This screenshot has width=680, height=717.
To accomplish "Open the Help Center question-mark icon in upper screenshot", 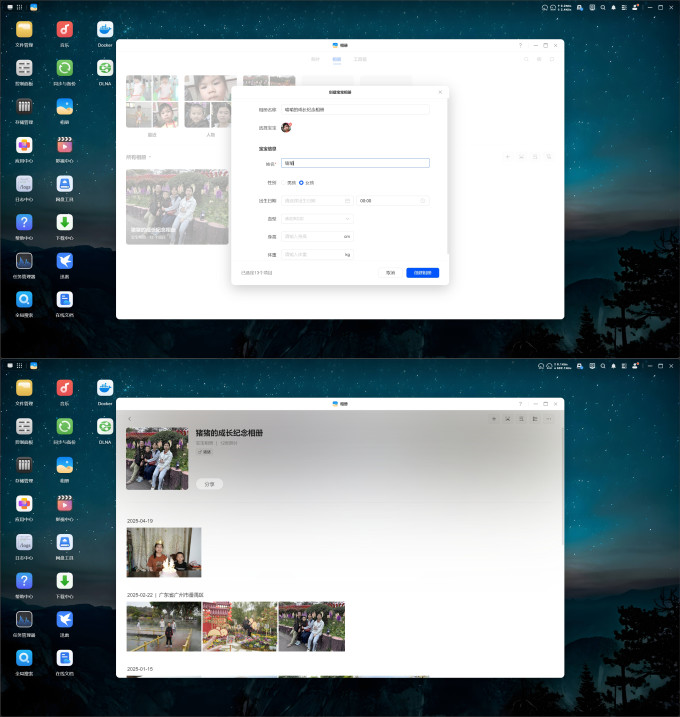I will tap(24, 223).
